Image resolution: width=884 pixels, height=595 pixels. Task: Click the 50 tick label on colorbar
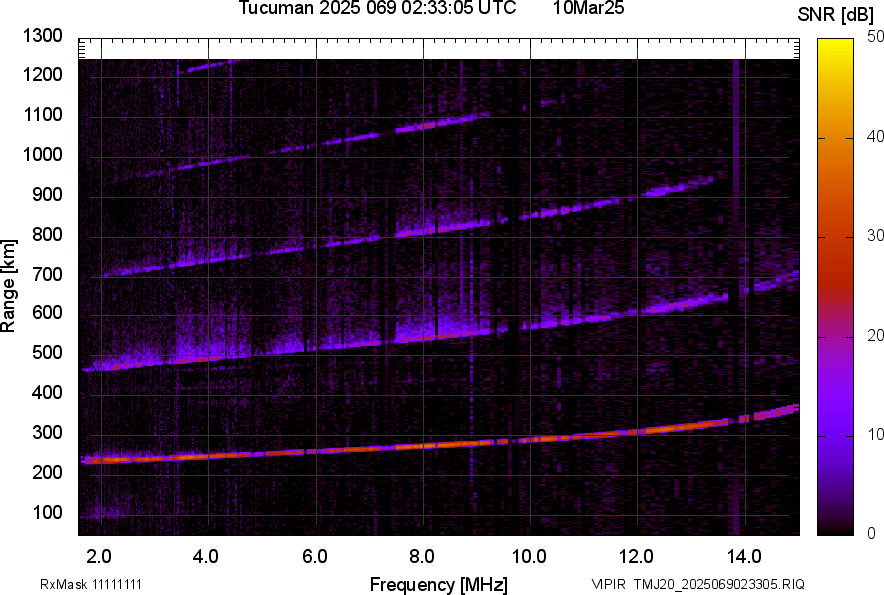click(x=875, y=37)
